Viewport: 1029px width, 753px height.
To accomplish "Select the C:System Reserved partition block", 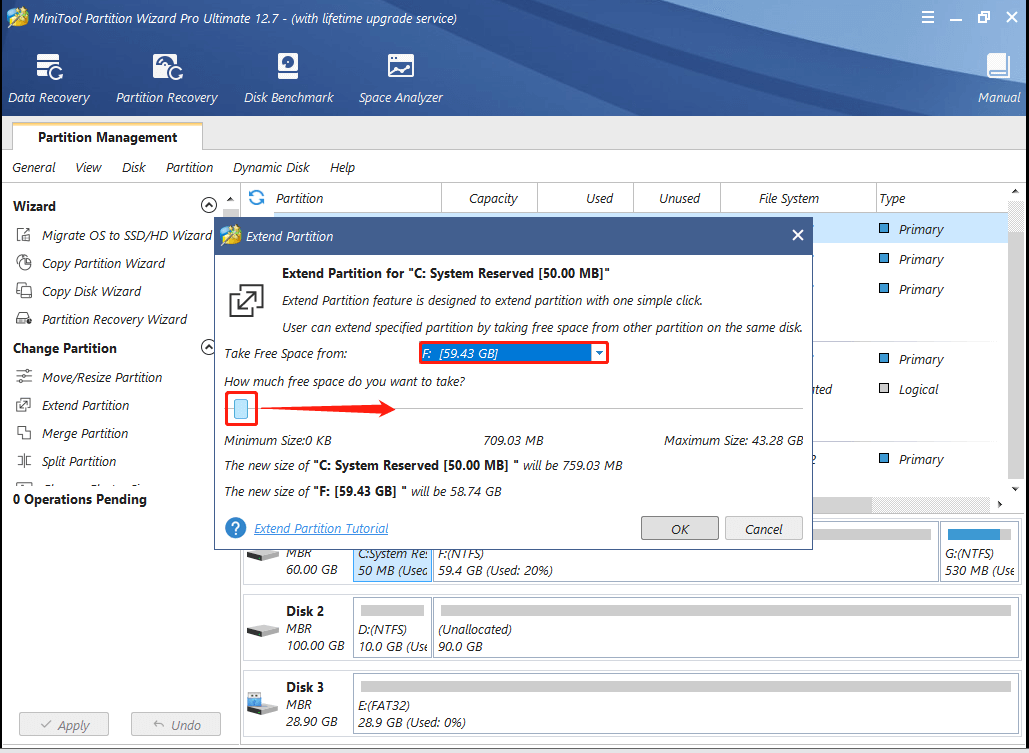I will coord(392,563).
